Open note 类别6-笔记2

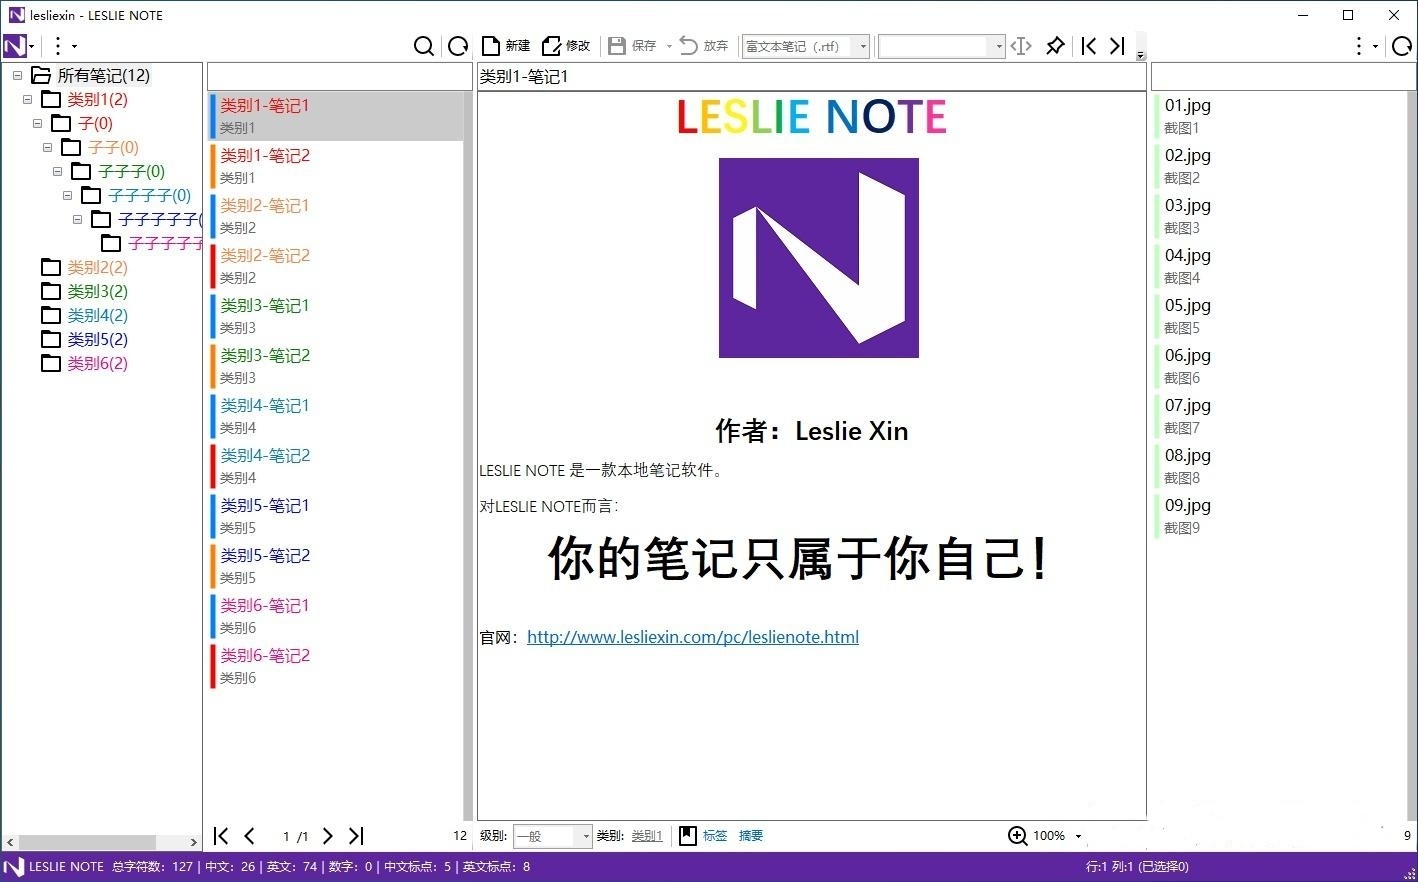point(336,665)
